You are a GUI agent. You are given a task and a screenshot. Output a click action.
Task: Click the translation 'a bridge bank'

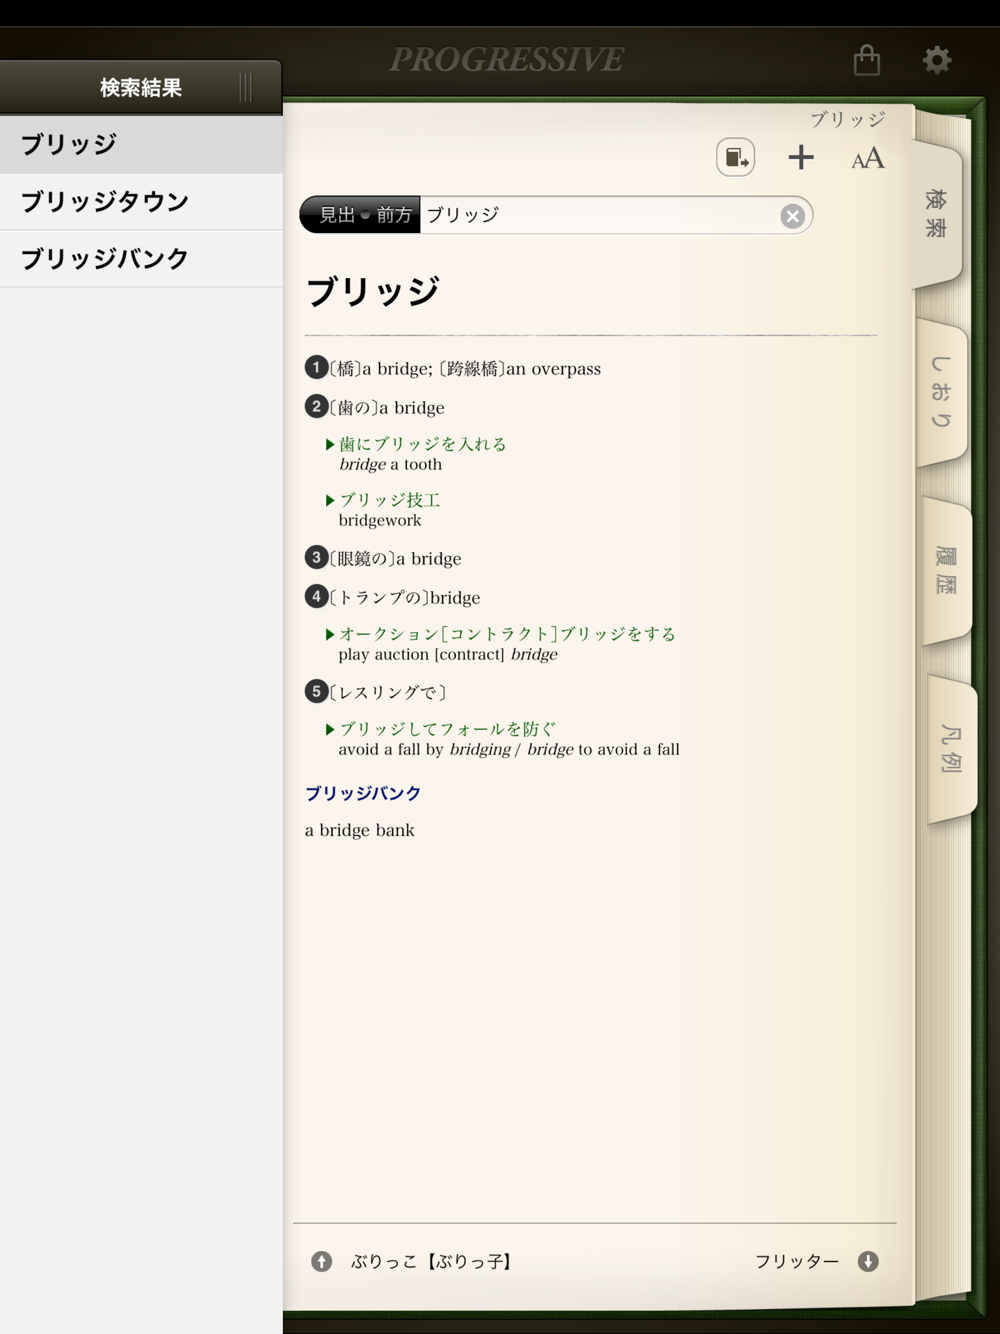tap(360, 830)
